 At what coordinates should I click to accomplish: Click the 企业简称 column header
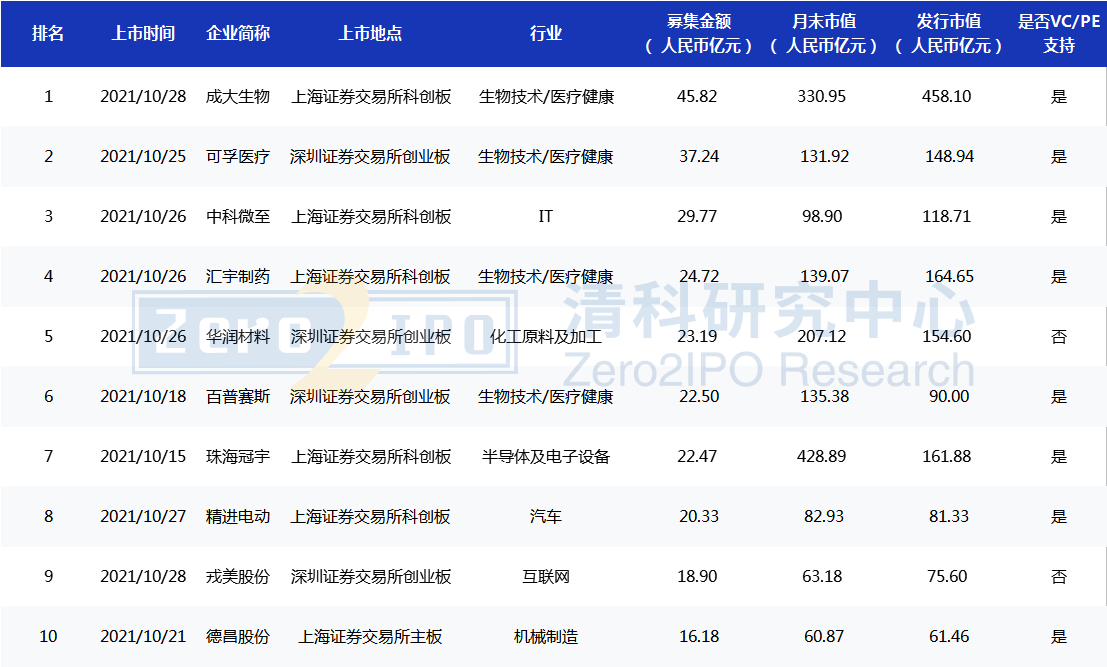238,33
